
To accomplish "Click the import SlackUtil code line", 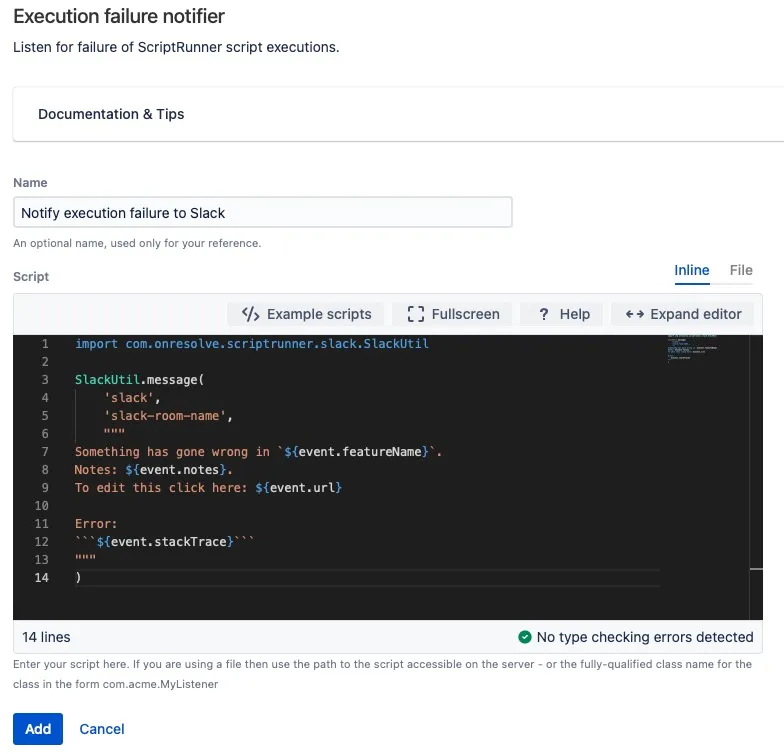I will tap(252, 344).
